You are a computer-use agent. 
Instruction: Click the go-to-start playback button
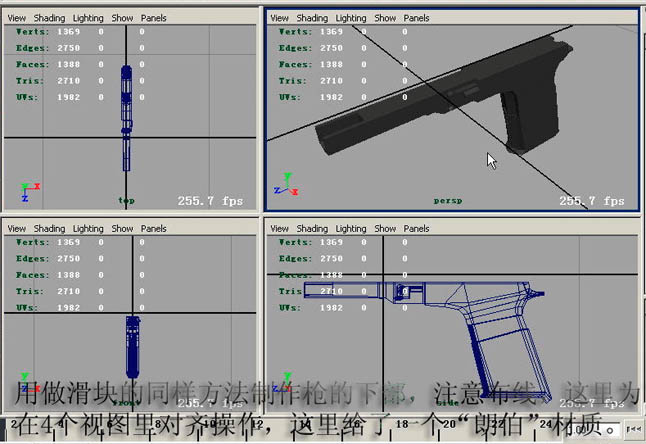coord(633,429)
